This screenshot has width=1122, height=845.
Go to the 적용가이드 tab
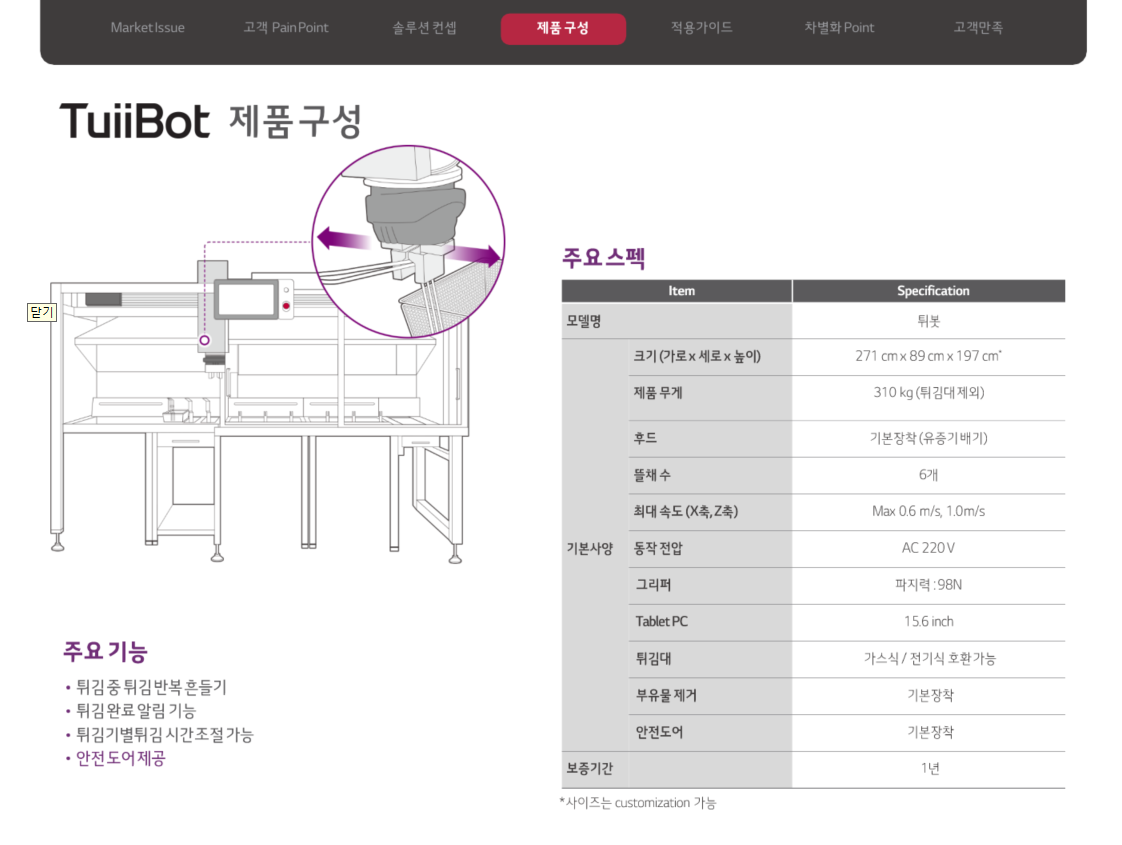click(x=702, y=28)
